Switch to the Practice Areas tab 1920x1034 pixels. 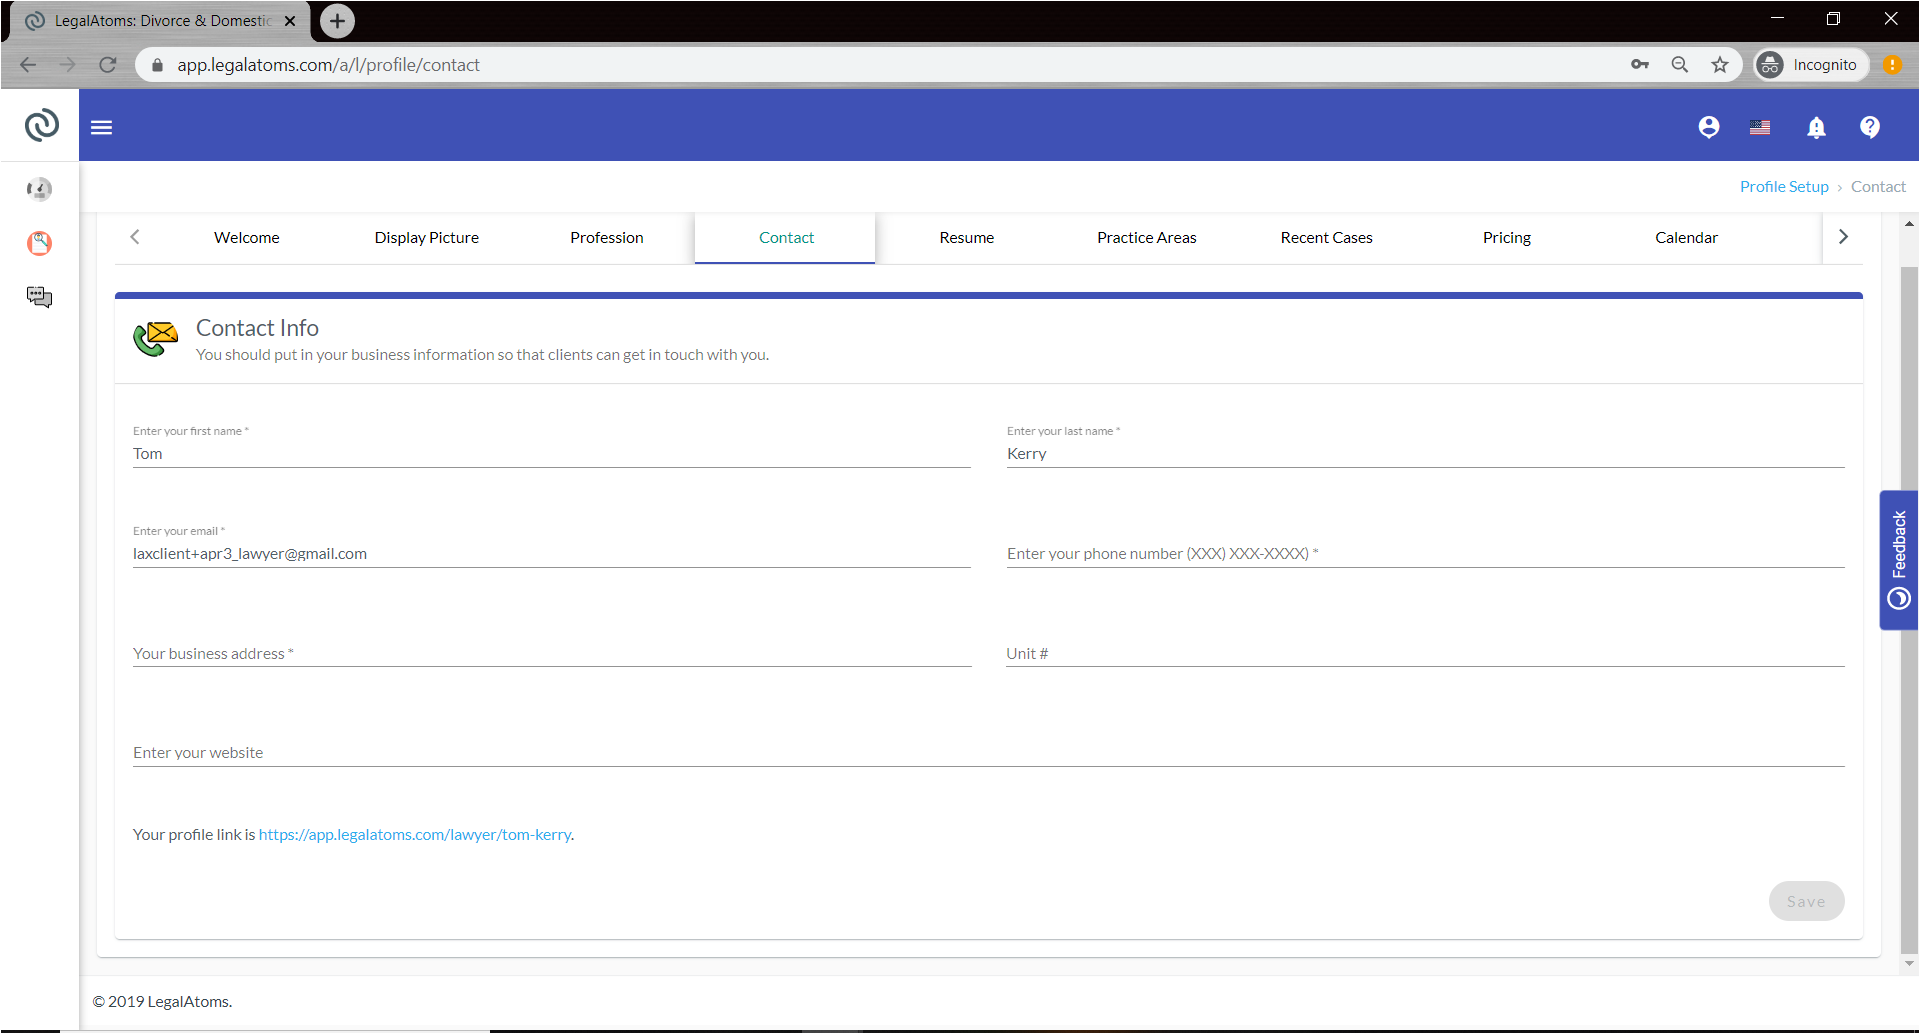[x=1147, y=238]
